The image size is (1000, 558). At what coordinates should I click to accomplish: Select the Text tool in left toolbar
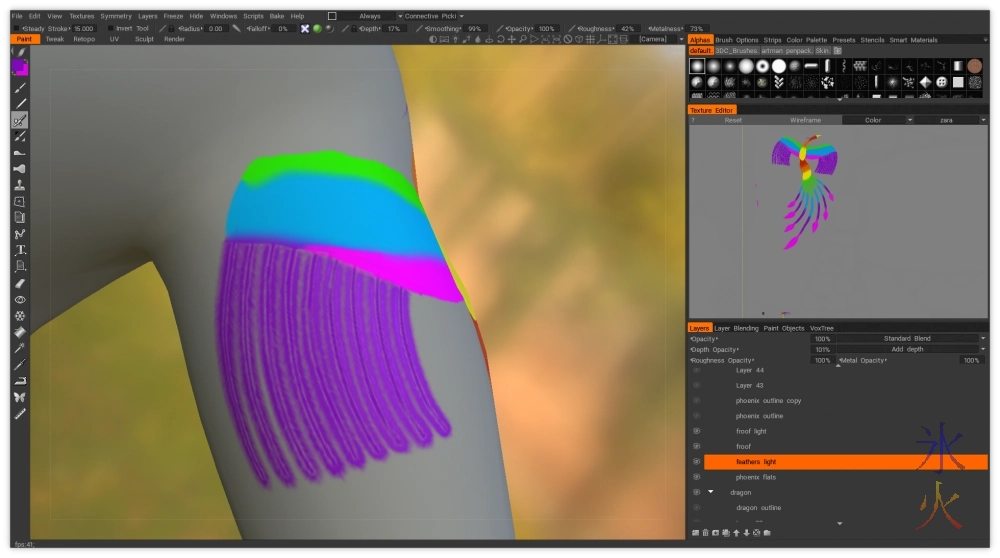tap(20, 250)
